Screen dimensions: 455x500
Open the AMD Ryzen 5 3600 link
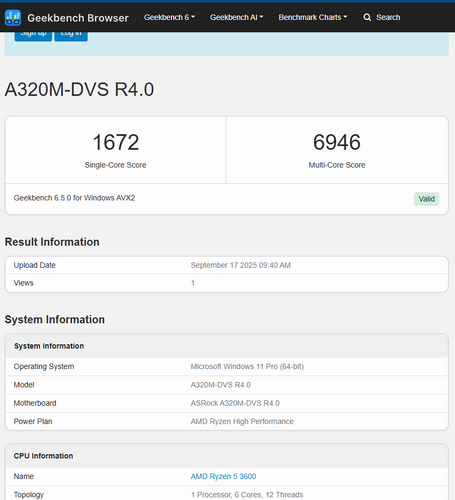pyautogui.click(x=223, y=476)
